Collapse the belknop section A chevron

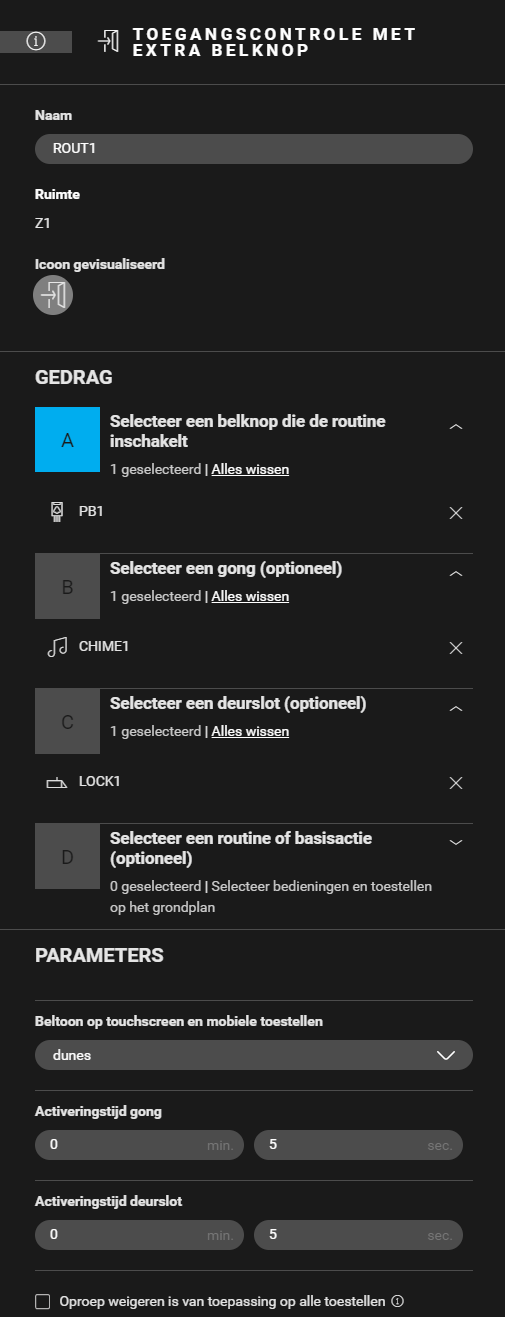tap(456, 426)
